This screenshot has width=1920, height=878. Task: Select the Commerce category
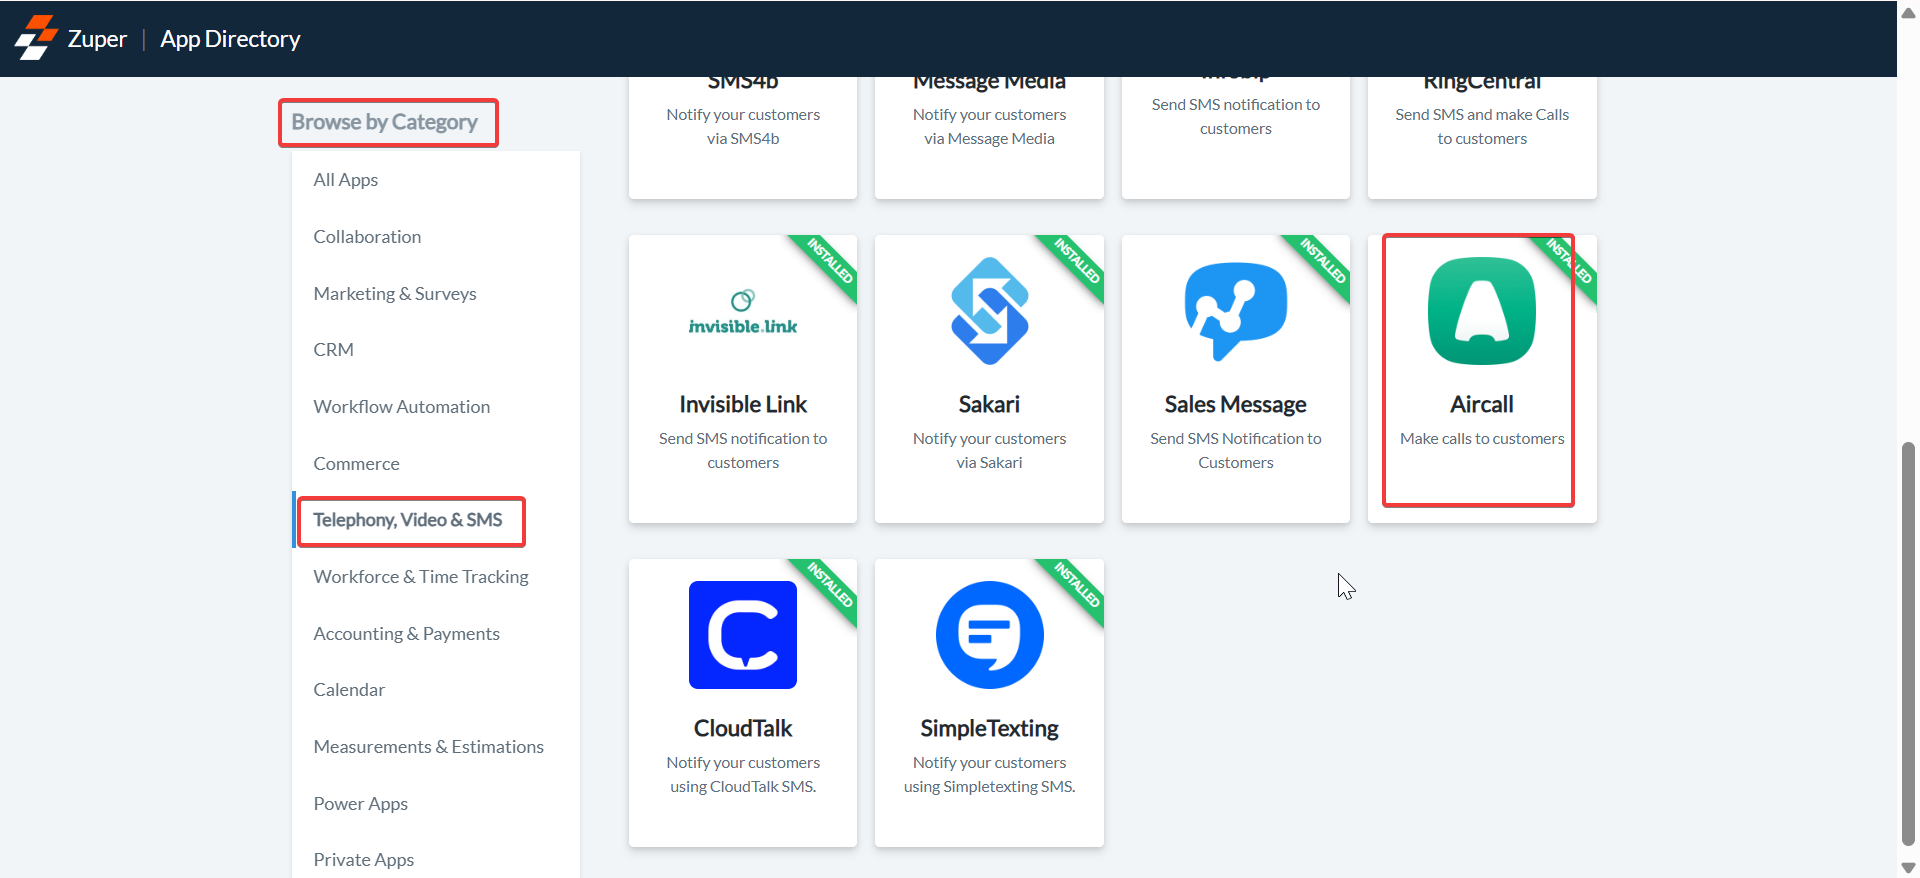tap(356, 464)
